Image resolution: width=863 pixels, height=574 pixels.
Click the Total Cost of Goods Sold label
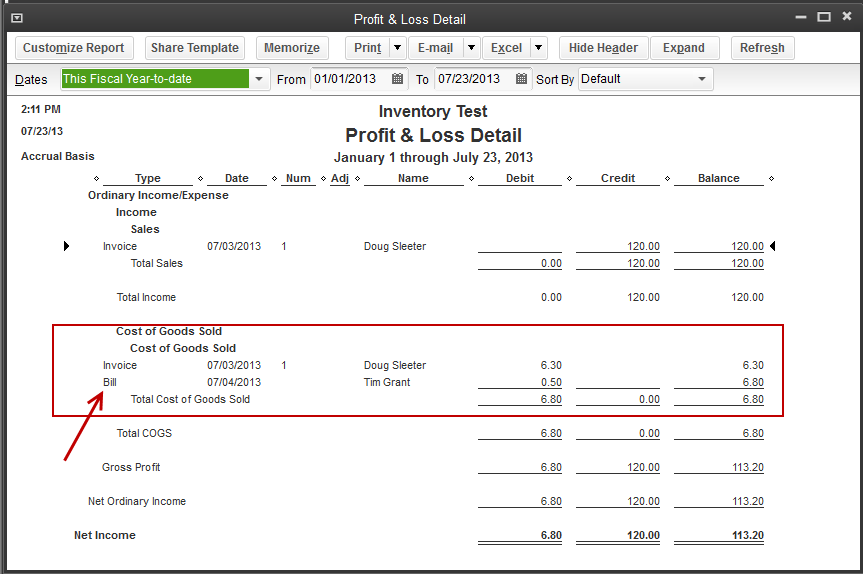click(x=190, y=399)
